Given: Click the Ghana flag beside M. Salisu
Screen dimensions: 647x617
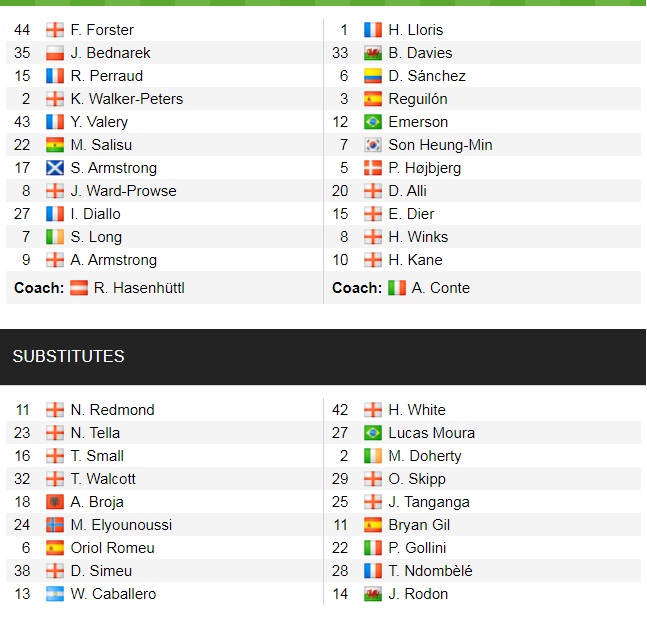Looking at the screenshot, I should [x=55, y=145].
